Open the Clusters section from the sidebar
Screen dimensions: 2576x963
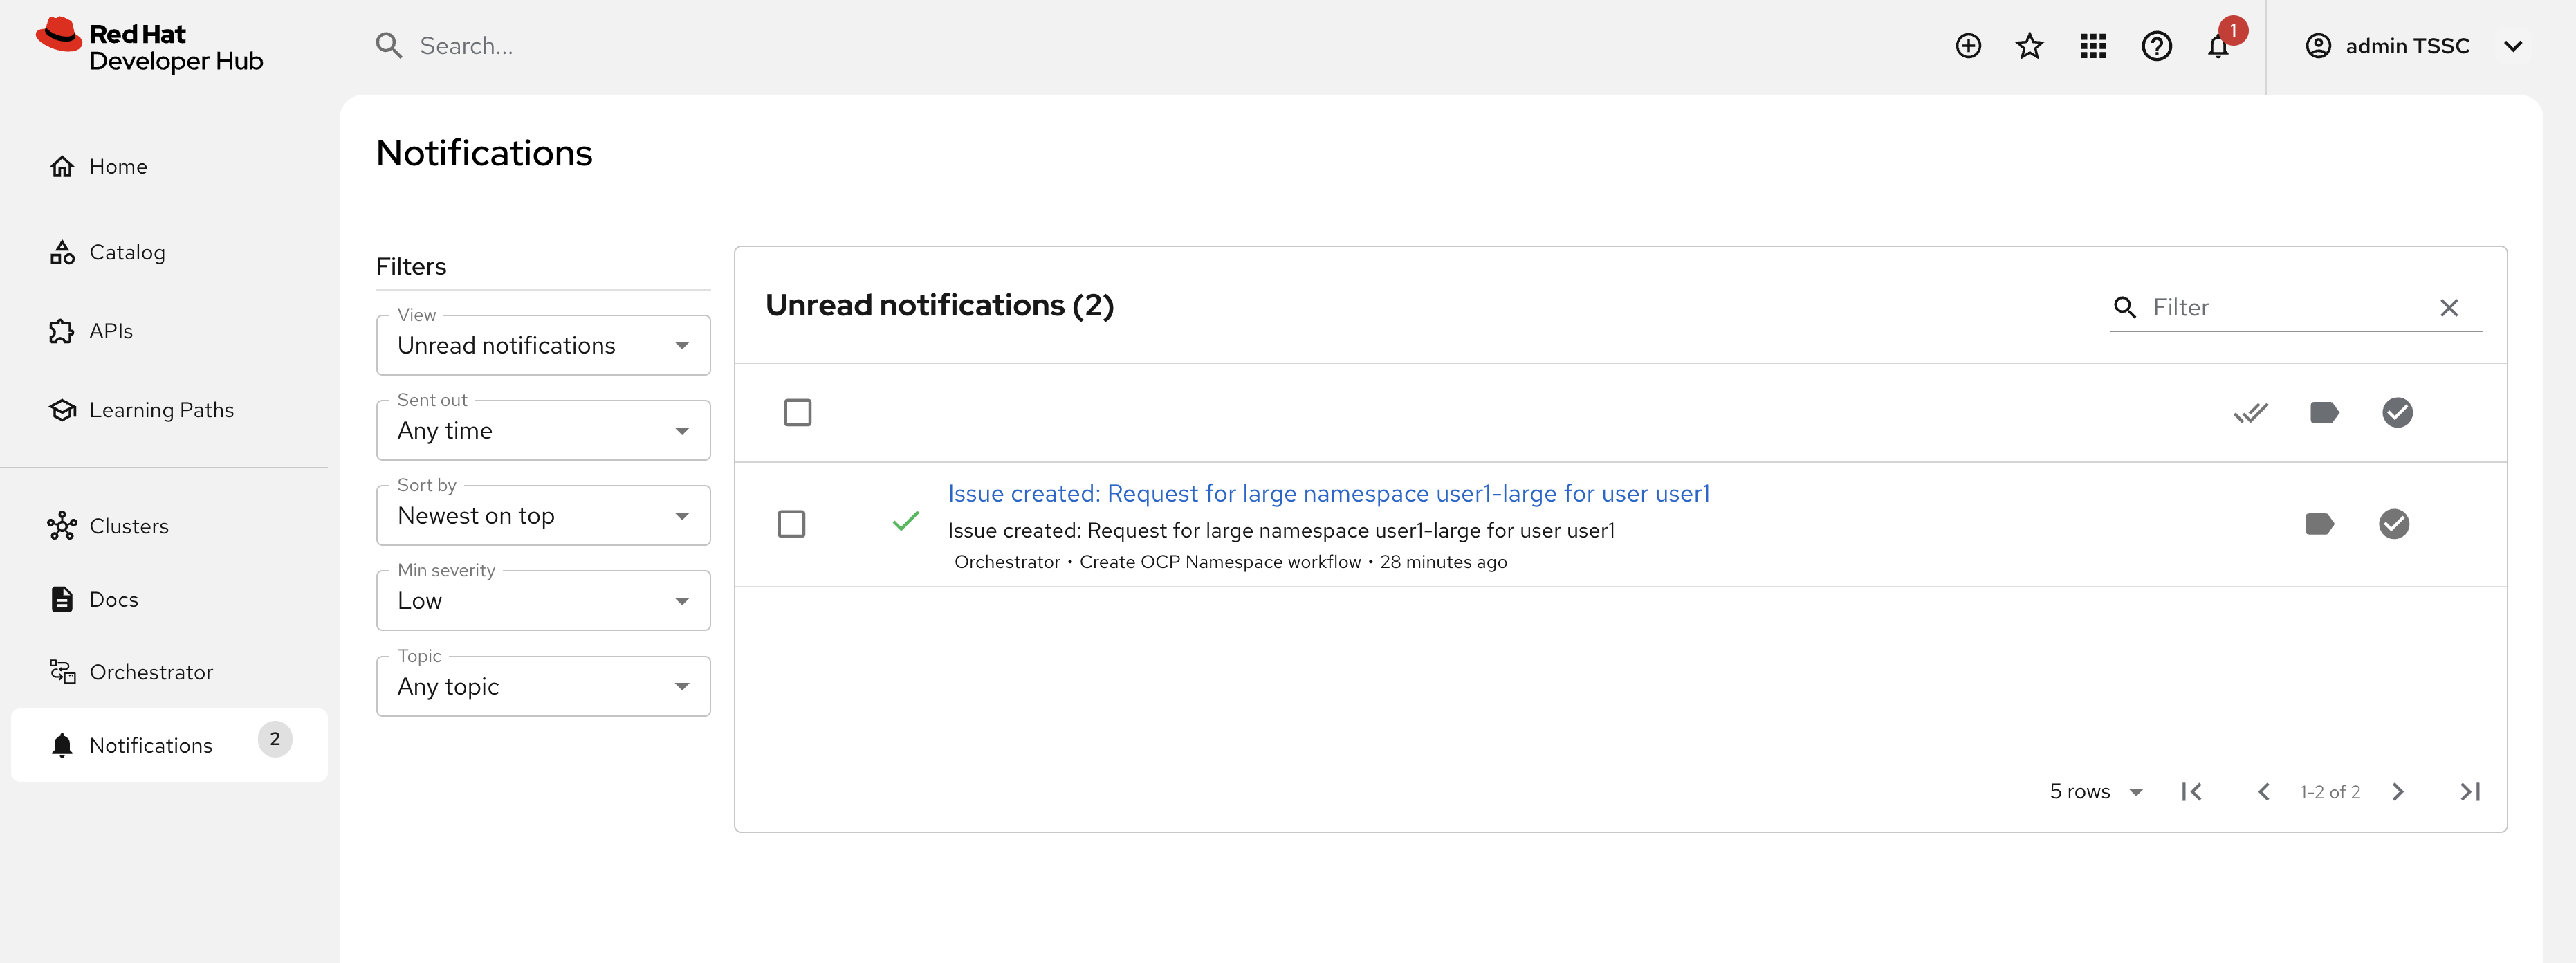click(129, 525)
